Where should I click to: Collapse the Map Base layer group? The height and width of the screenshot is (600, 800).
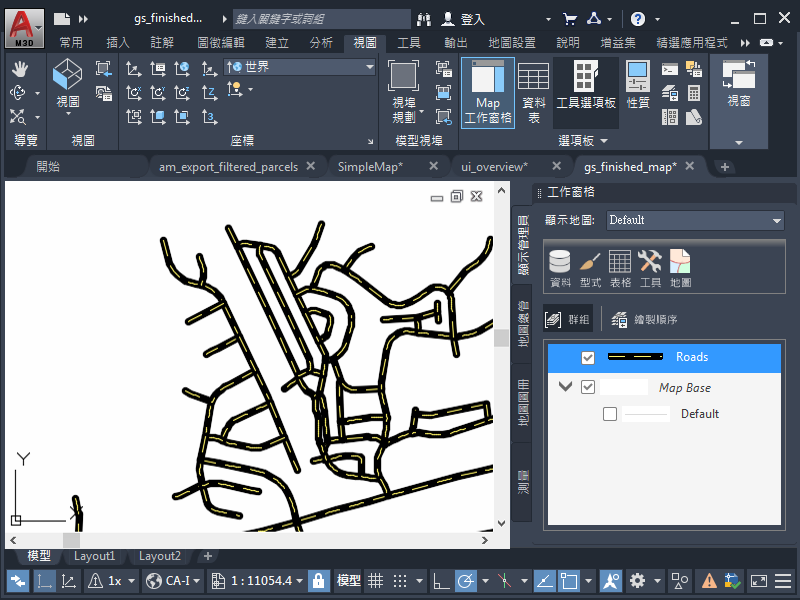pyautogui.click(x=566, y=387)
